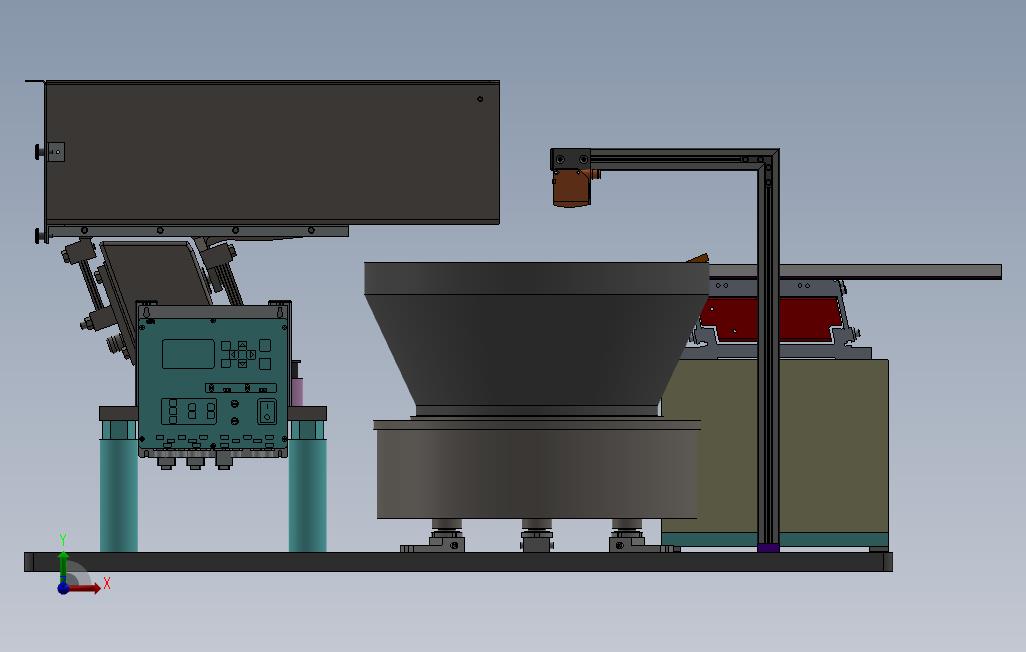Image resolution: width=1026 pixels, height=652 pixels.
Task: Select the conical vibratory bowl
Action: tap(537, 338)
